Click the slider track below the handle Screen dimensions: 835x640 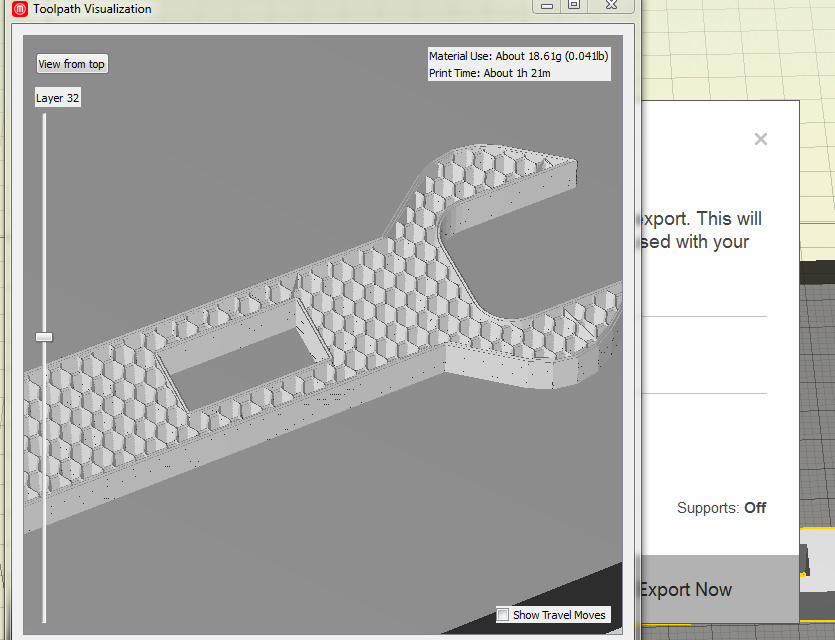tap(44, 480)
